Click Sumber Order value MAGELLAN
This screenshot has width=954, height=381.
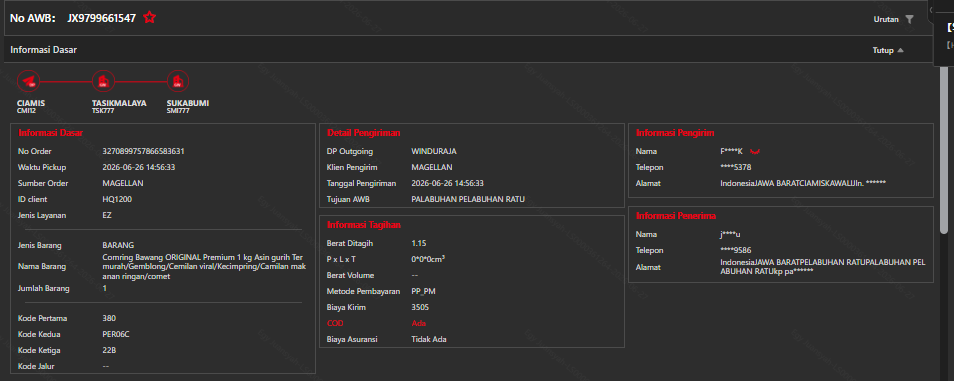(x=123, y=183)
